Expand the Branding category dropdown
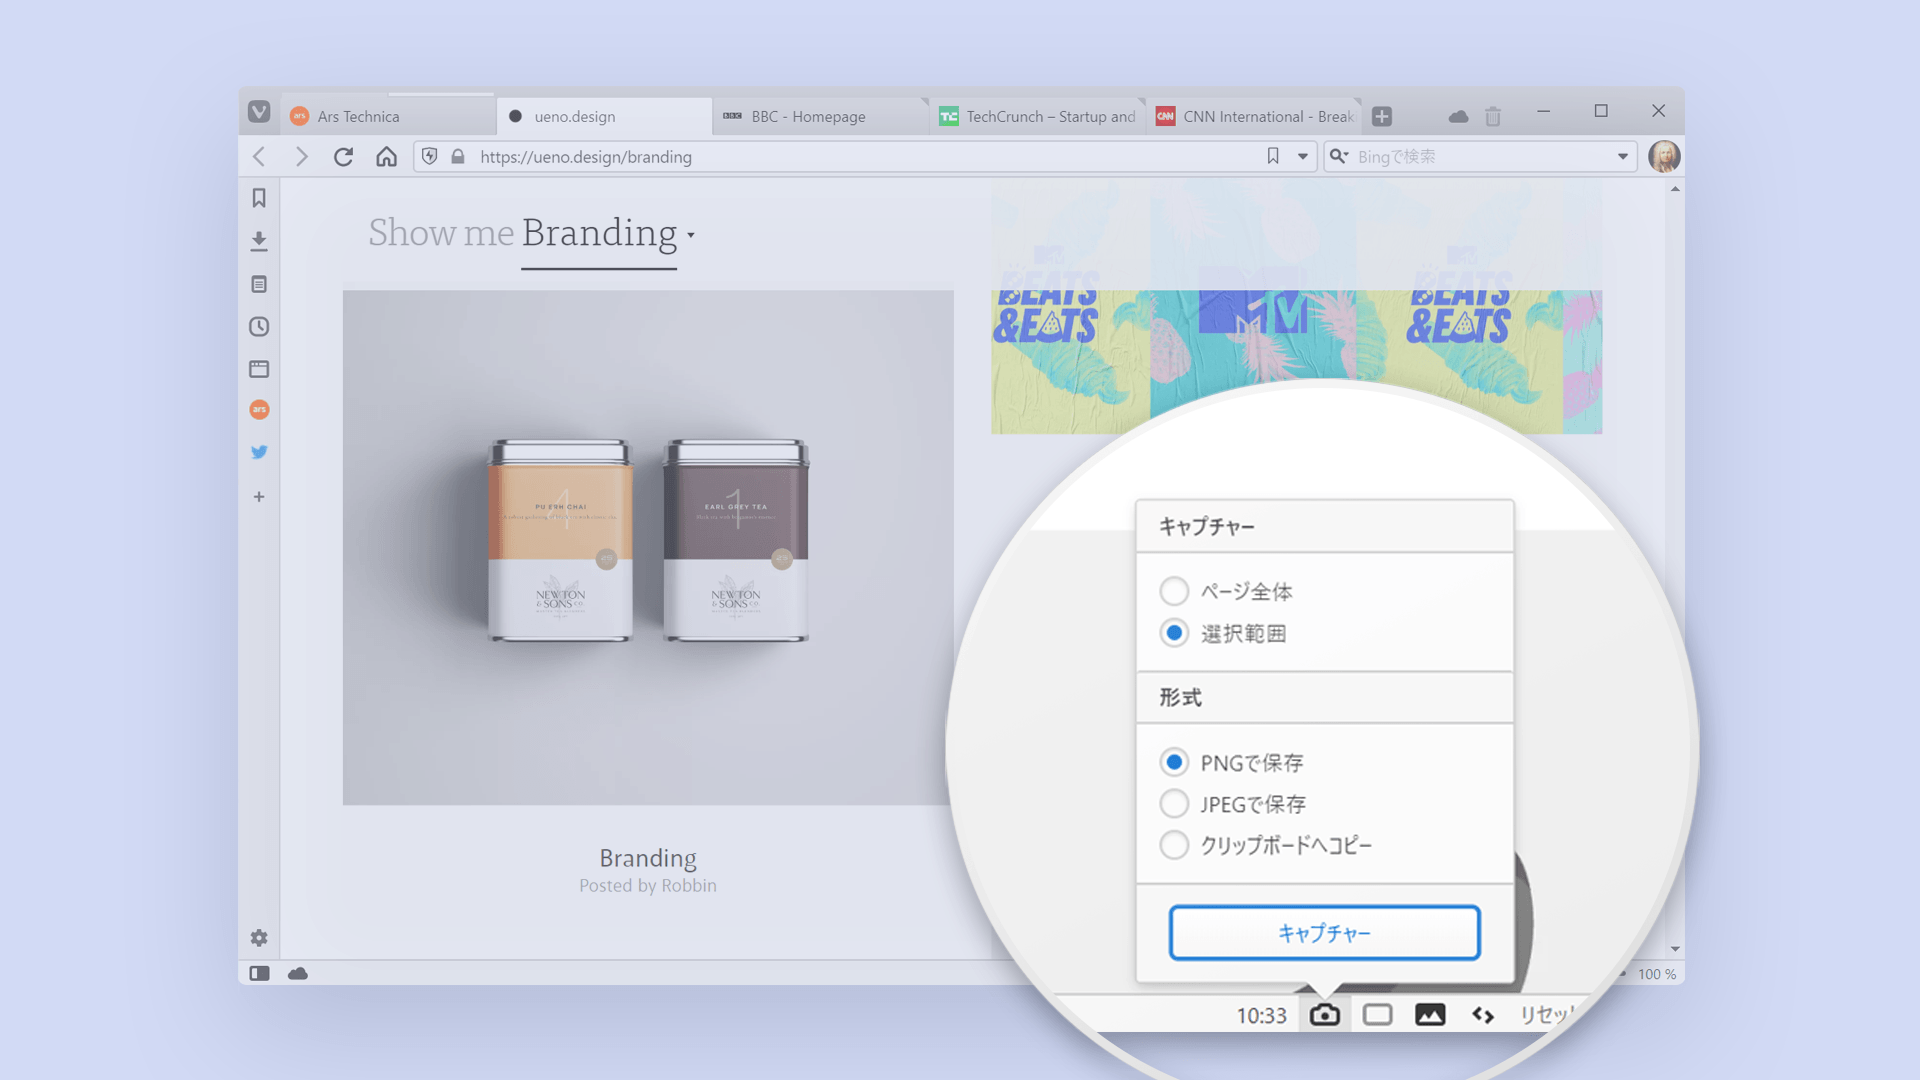The image size is (1920, 1080). click(x=691, y=235)
